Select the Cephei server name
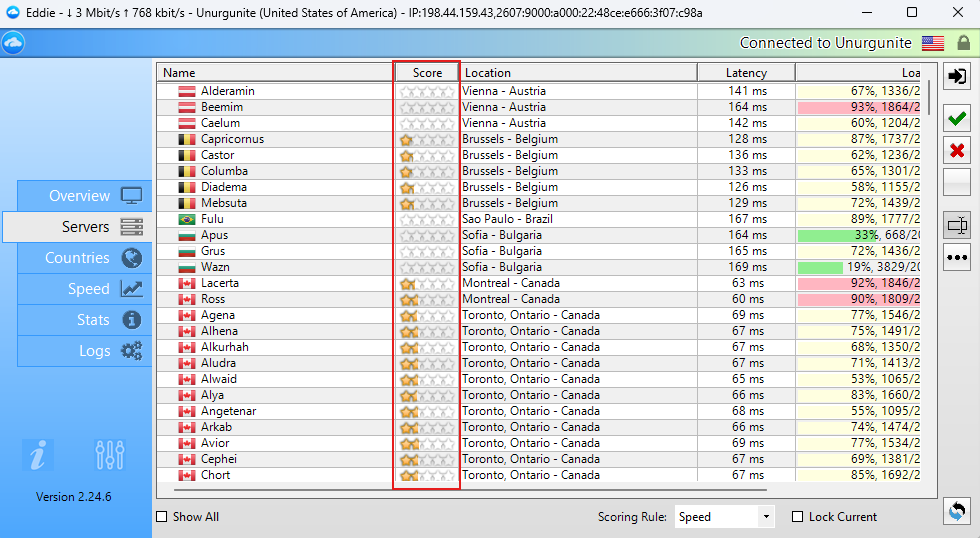The height and width of the screenshot is (538, 980). [219, 459]
